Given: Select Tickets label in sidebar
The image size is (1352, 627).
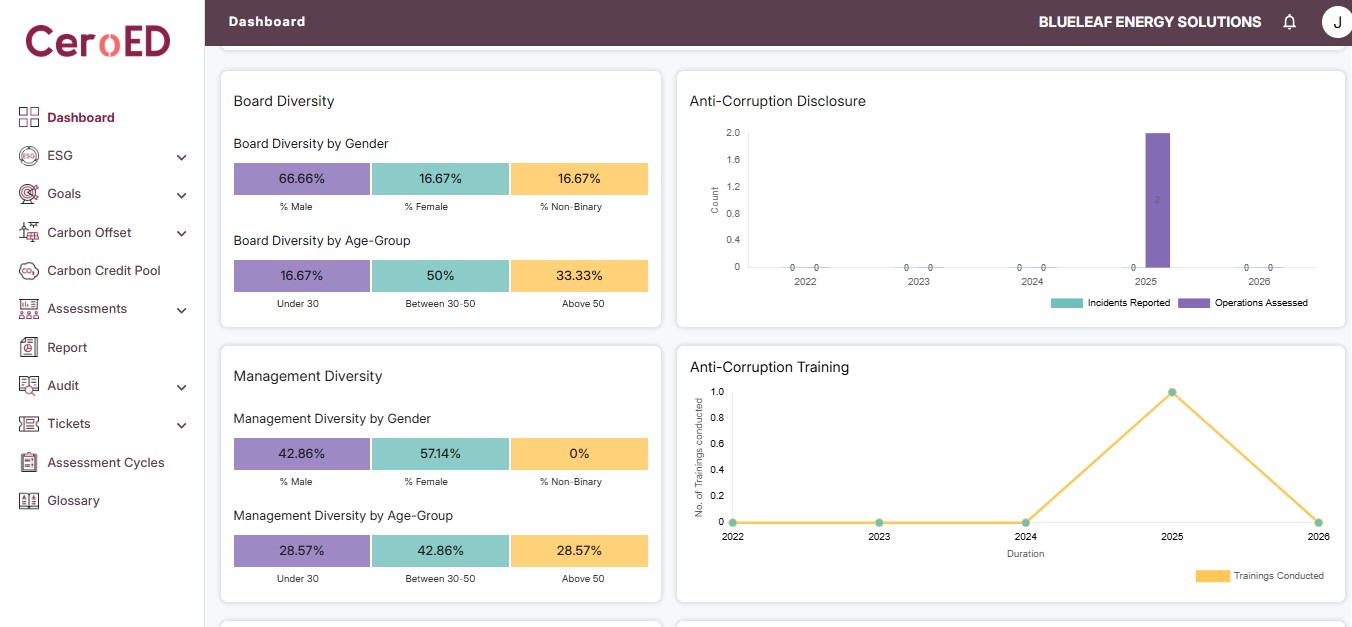Looking at the screenshot, I should click(x=69, y=424).
